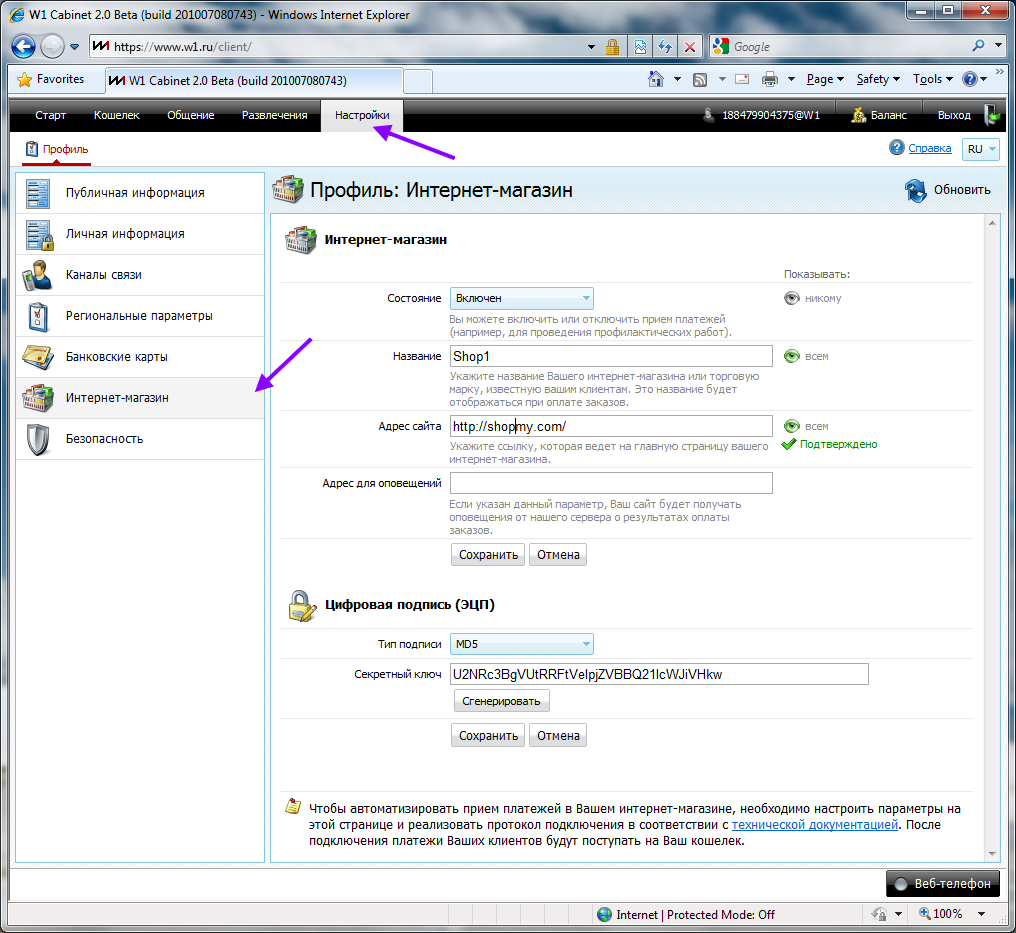This screenshot has width=1016, height=933.
Task: Expand the address bar history dropdown
Action: click(x=591, y=47)
